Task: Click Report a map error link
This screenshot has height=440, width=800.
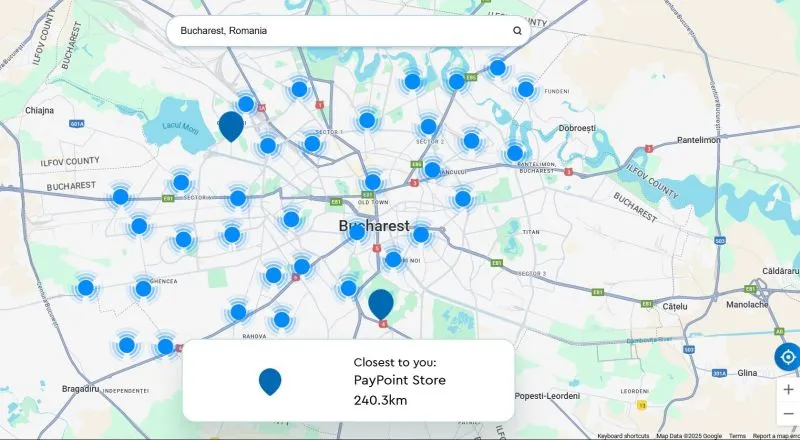Action: pyautogui.click(x=776, y=436)
